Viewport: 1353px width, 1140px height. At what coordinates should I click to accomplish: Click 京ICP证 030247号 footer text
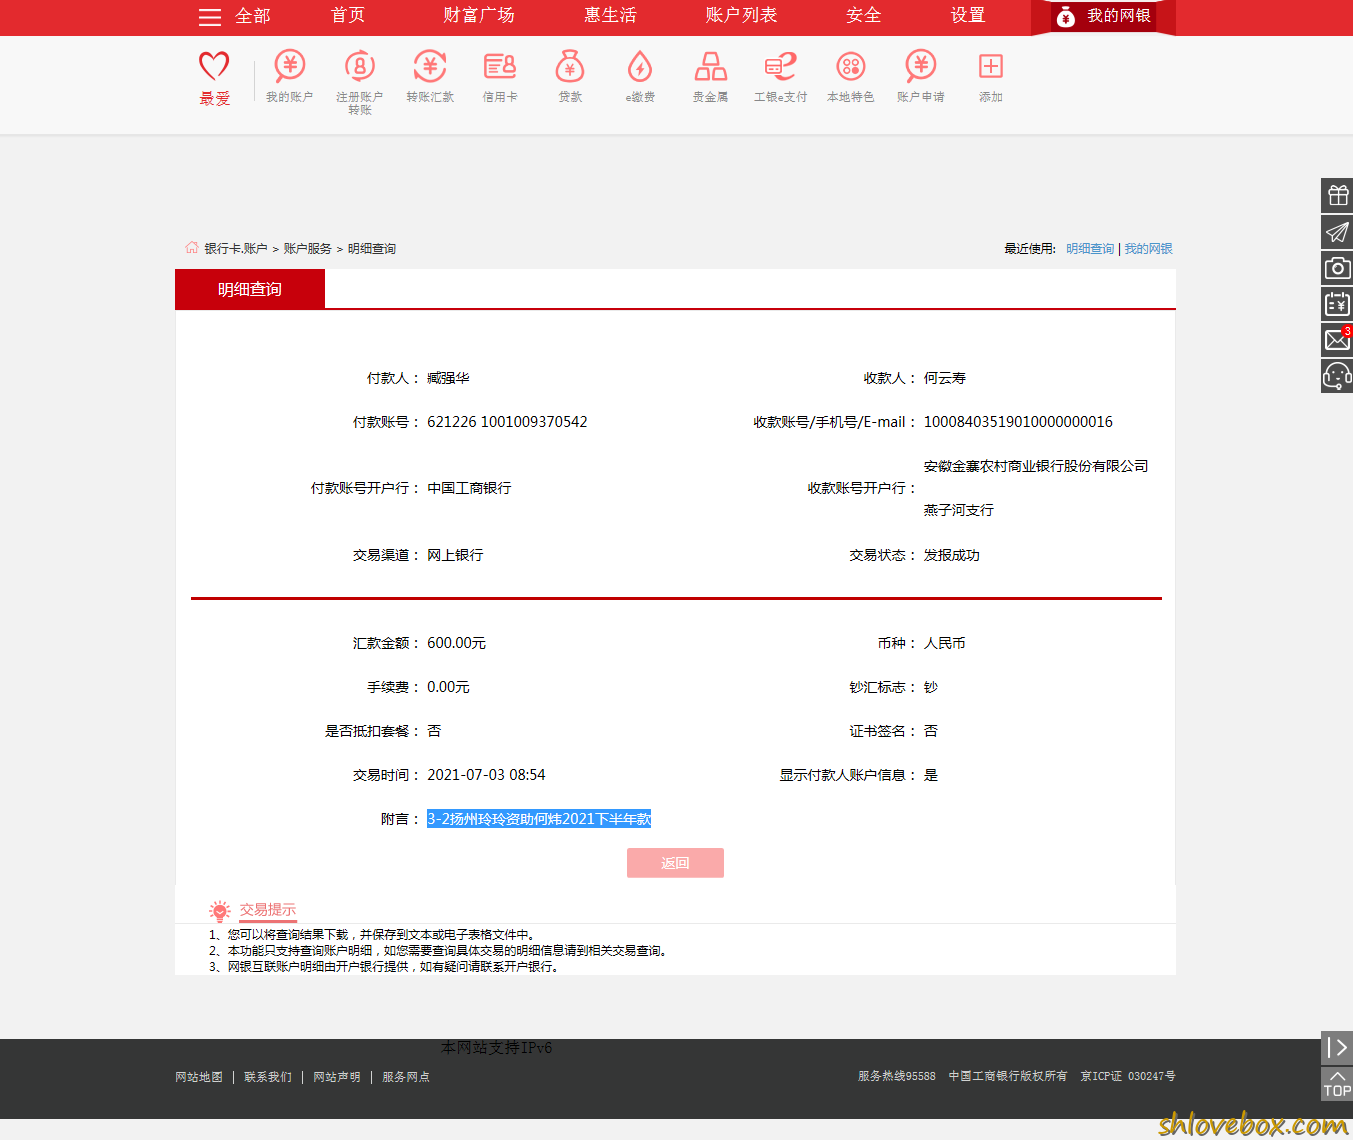(1128, 1076)
